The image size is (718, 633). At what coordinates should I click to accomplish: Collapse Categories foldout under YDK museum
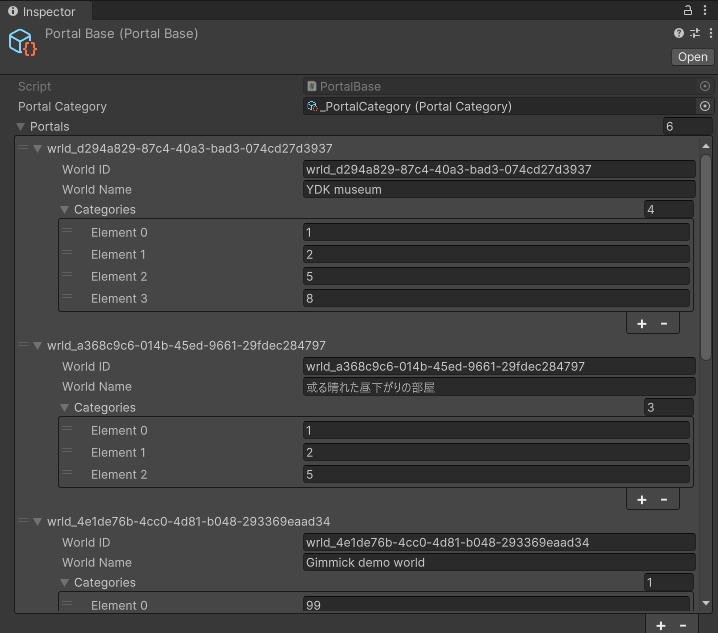pos(65,210)
